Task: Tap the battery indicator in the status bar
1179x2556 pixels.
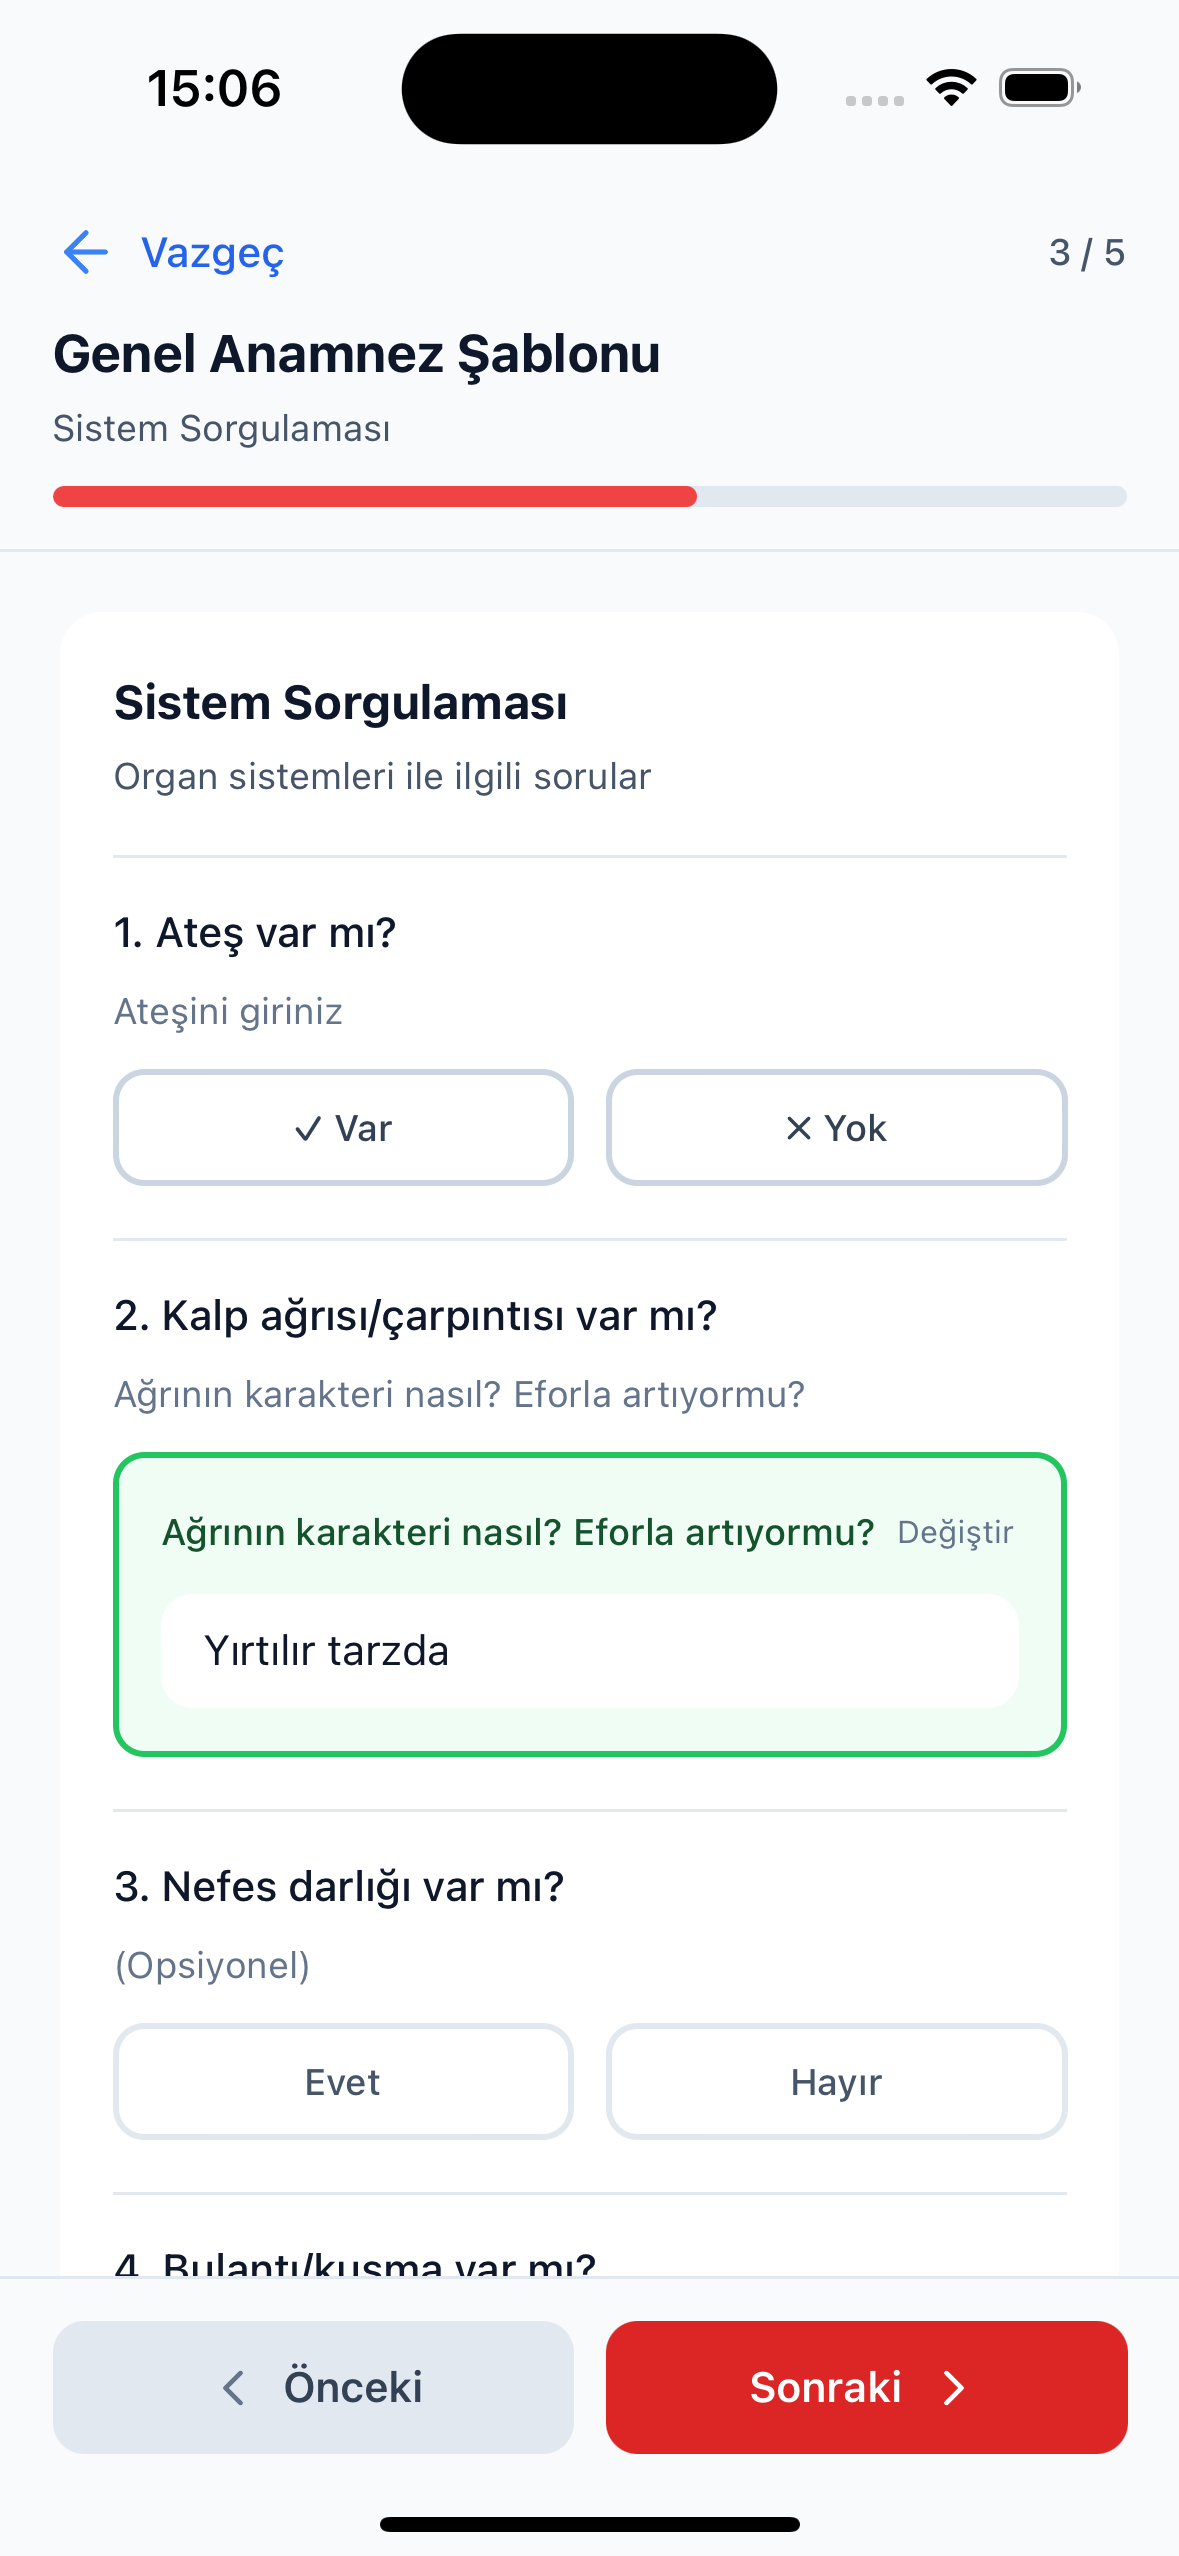Action: coord(1035,87)
